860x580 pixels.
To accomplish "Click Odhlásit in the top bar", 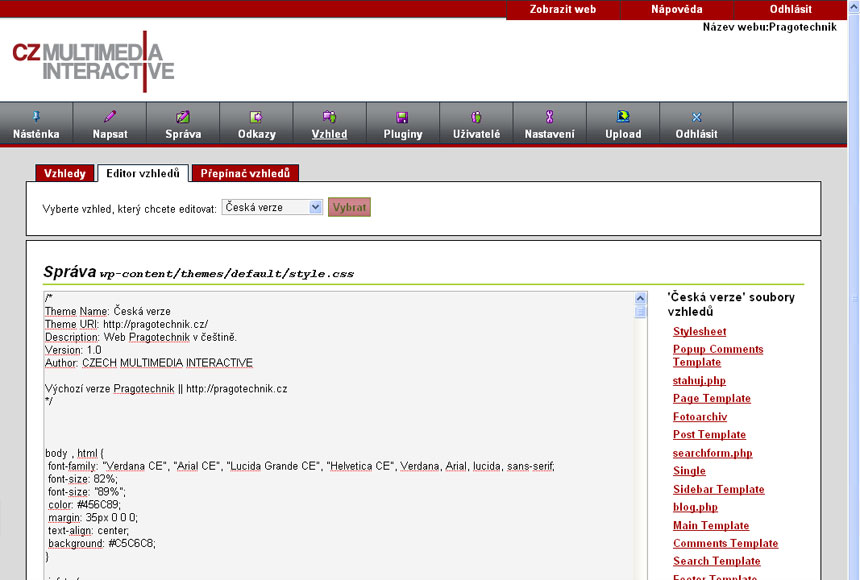I will [x=790, y=9].
